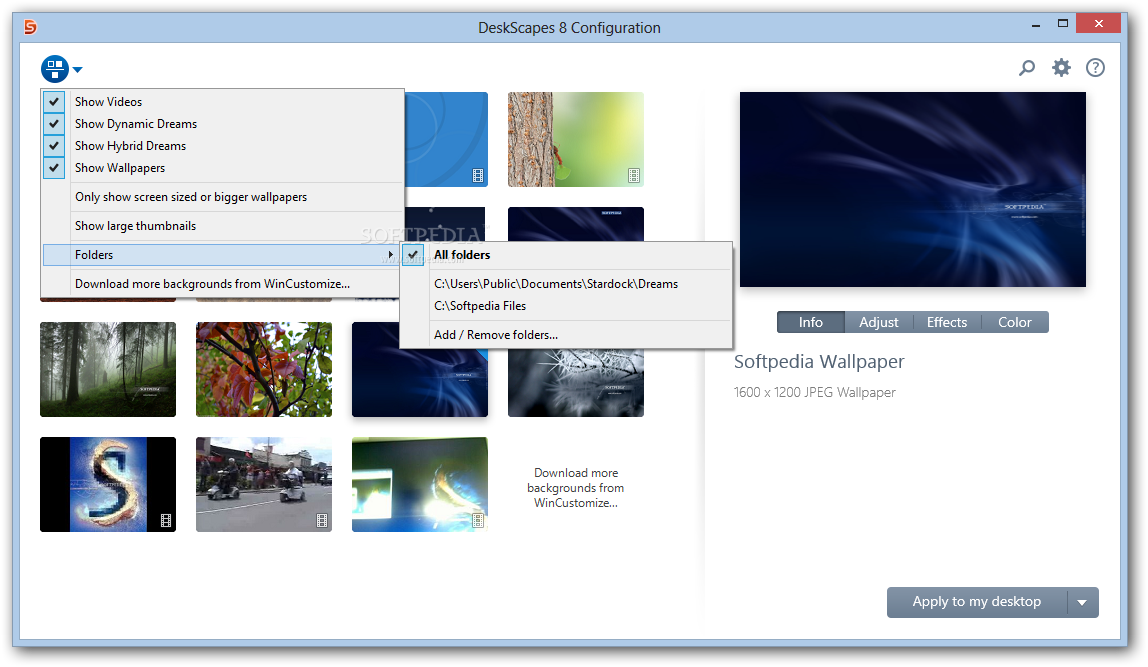The height and width of the screenshot is (667, 1148).
Task: Click Download more backgrounds link in grid
Action: tap(575, 488)
